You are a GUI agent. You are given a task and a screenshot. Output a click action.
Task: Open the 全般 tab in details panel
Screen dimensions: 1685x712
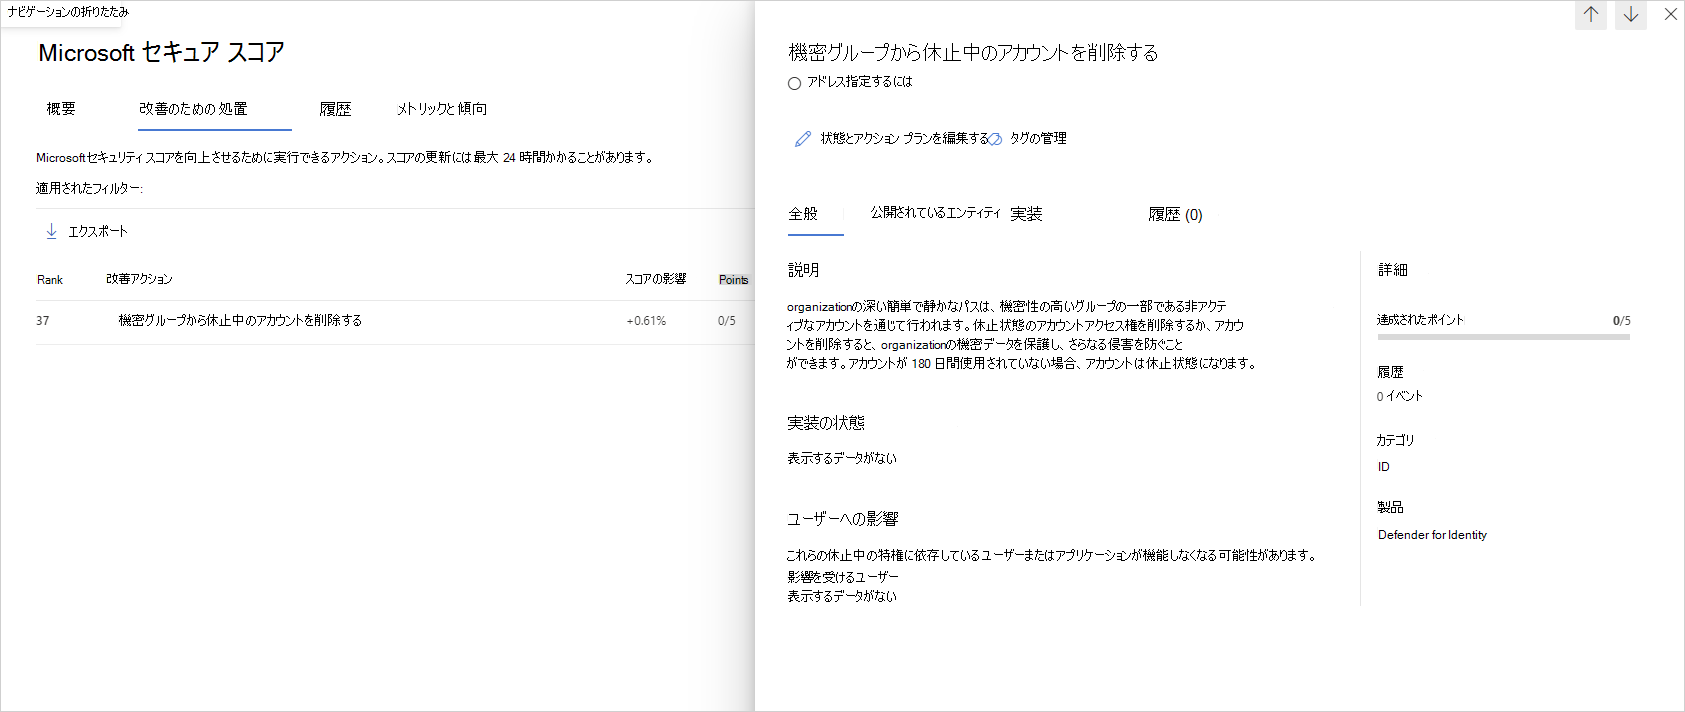coord(803,214)
